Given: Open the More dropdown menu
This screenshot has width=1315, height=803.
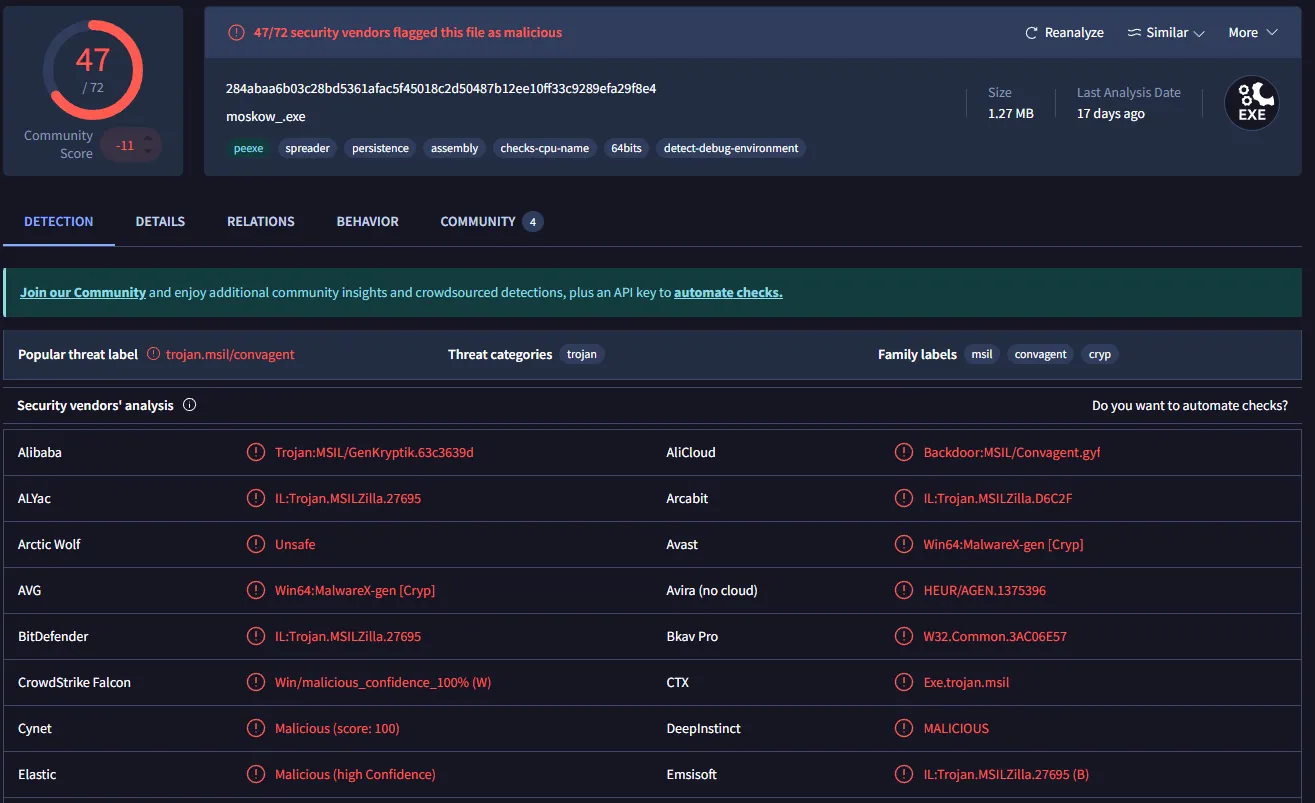Looking at the screenshot, I should point(1253,33).
